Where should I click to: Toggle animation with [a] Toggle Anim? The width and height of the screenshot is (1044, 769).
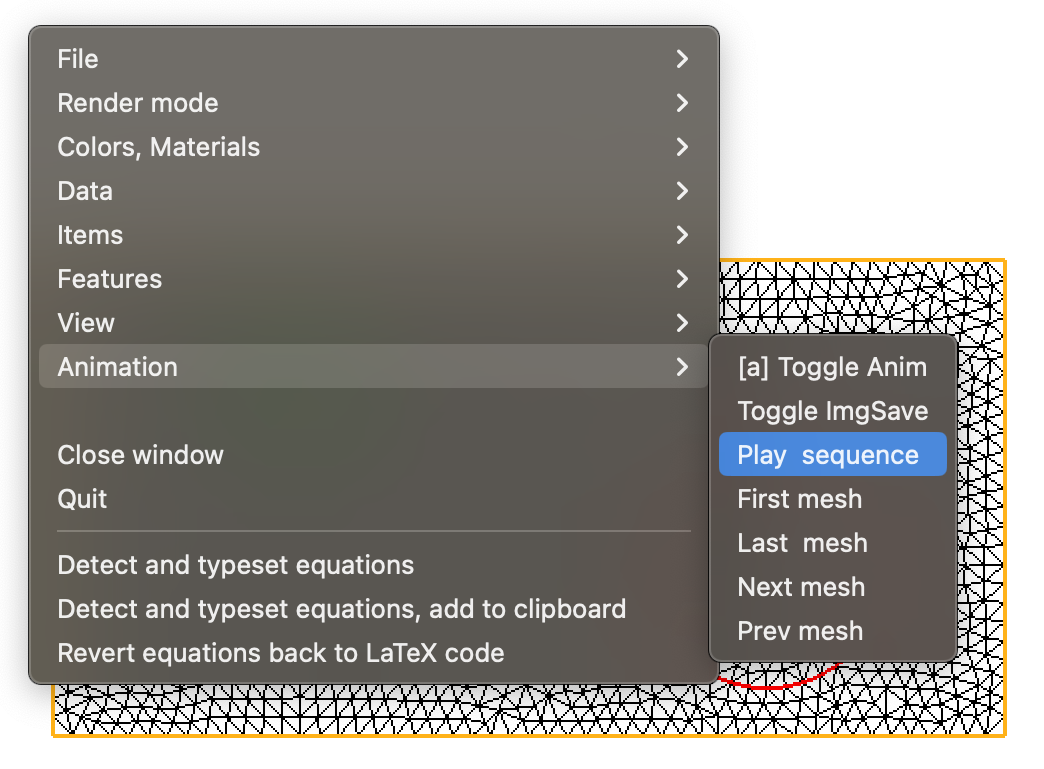(x=832, y=367)
